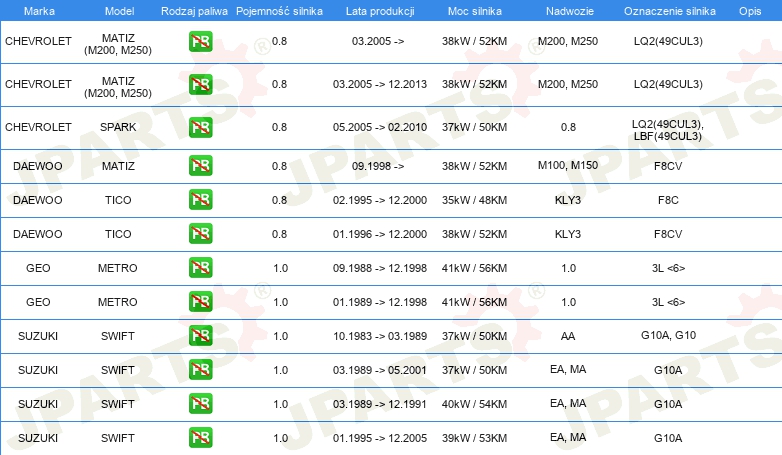
Task: Click the Opis column header
Action: pos(750,11)
